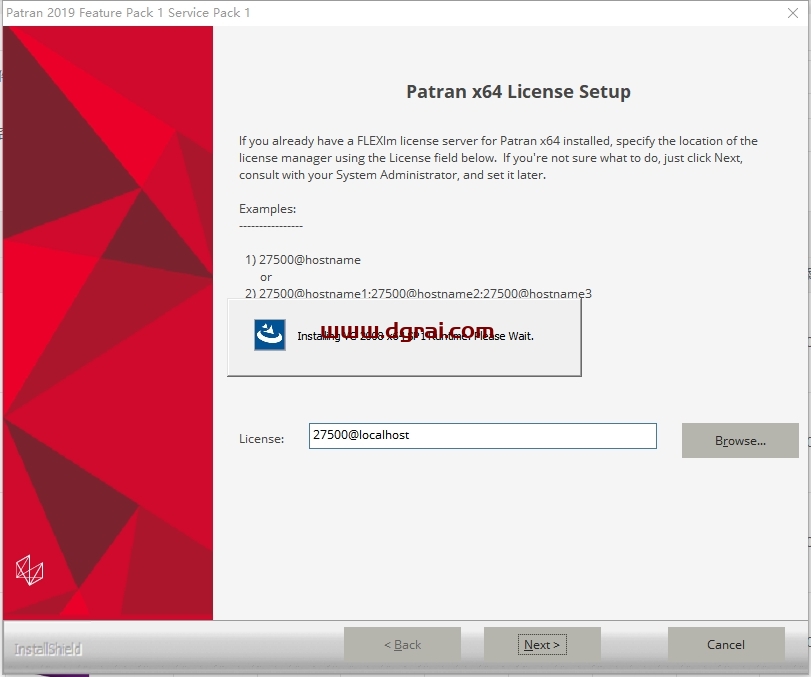
Task: Click the red geometric banner artwork
Action: 108,323
